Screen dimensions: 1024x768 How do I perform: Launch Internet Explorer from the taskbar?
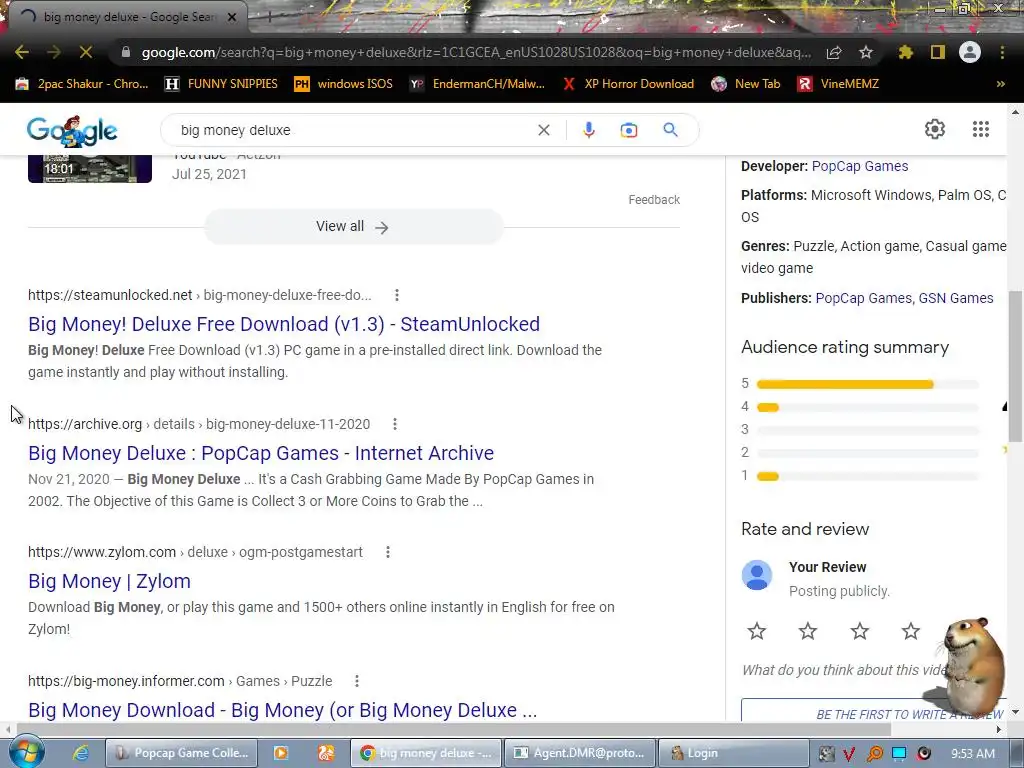[x=81, y=753]
